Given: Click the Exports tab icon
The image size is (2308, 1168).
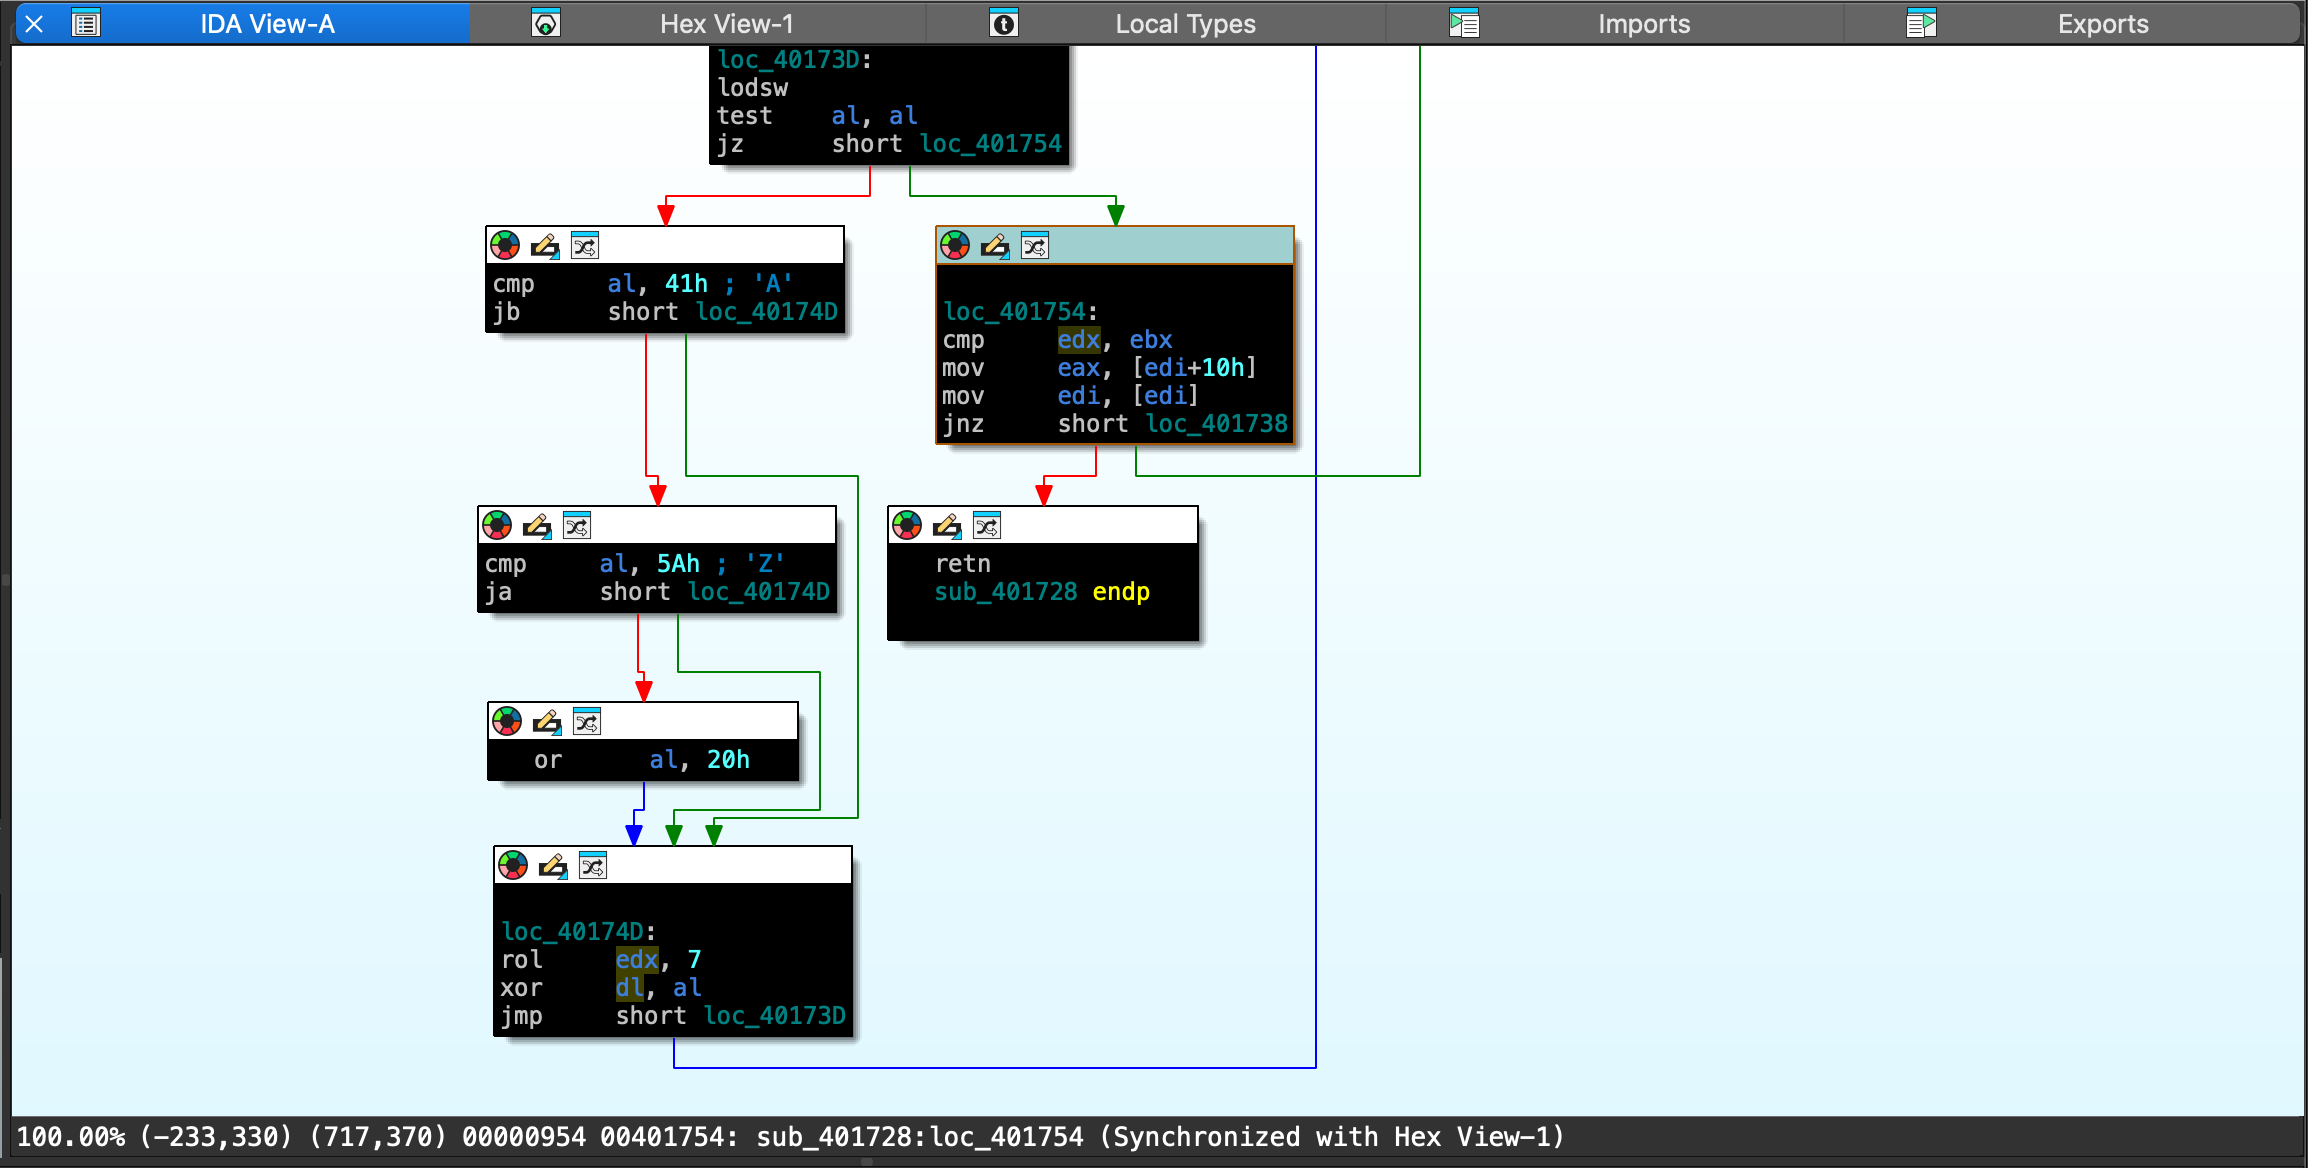Looking at the screenshot, I should click(x=1921, y=24).
